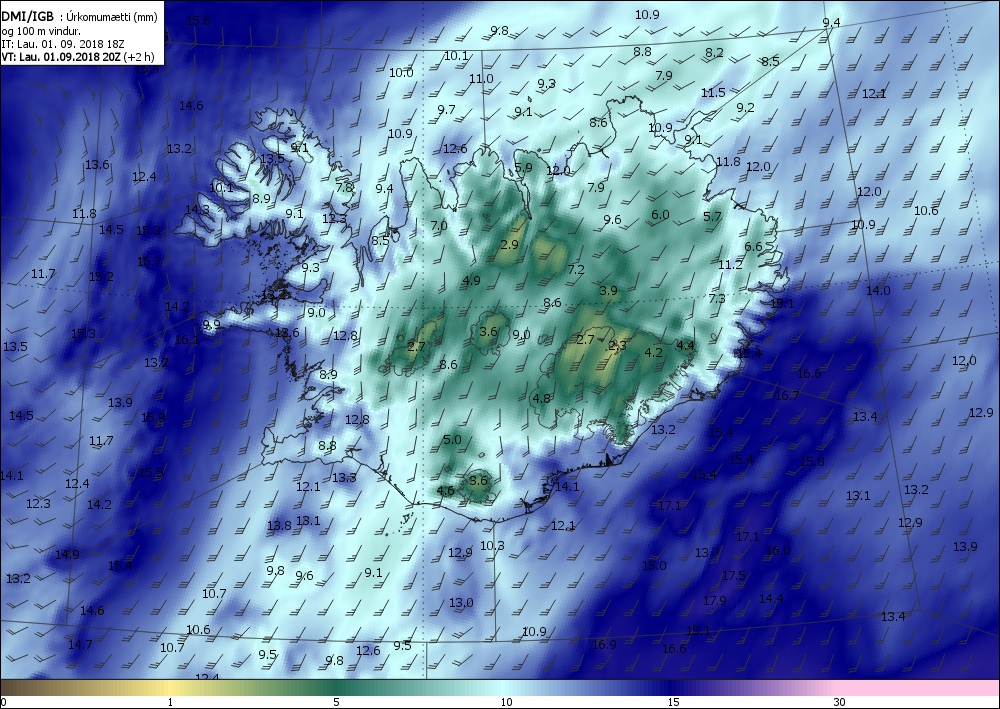Viewport: 1000px width, 709px height.
Task: Select the map value "15.8"
Action: (x=812, y=461)
